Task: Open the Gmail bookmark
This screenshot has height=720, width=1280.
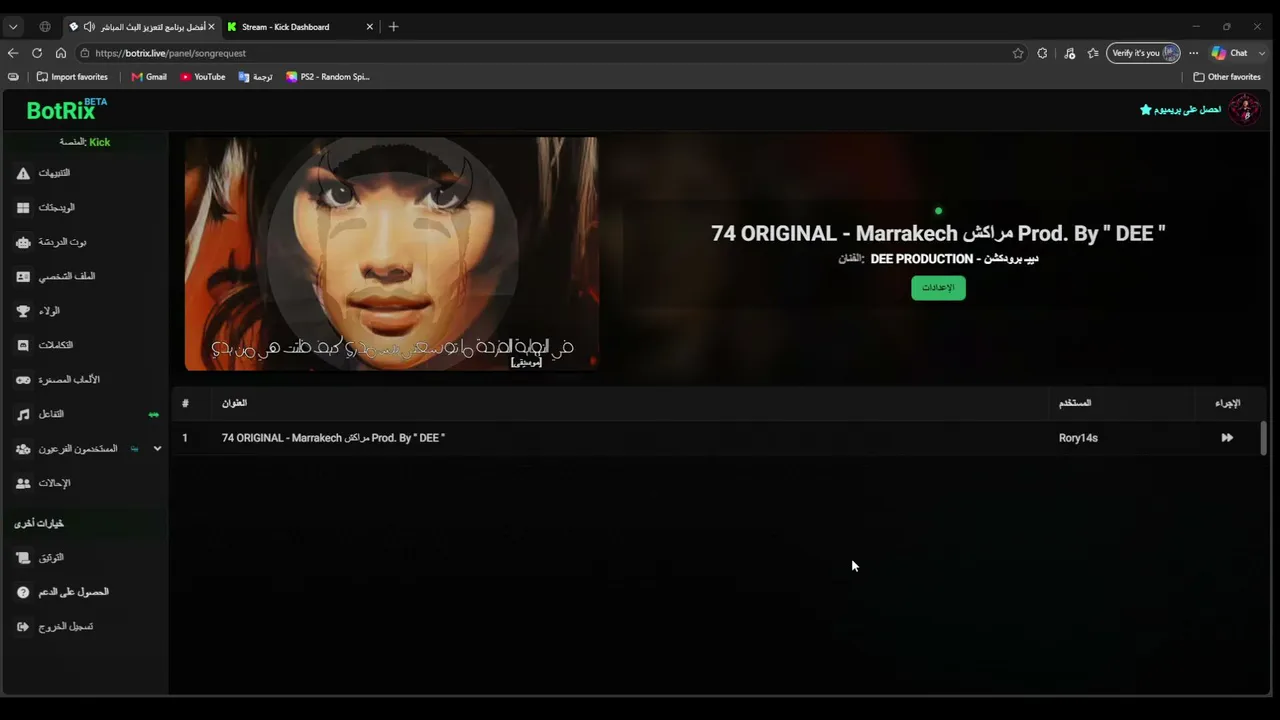Action: (149, 77)
